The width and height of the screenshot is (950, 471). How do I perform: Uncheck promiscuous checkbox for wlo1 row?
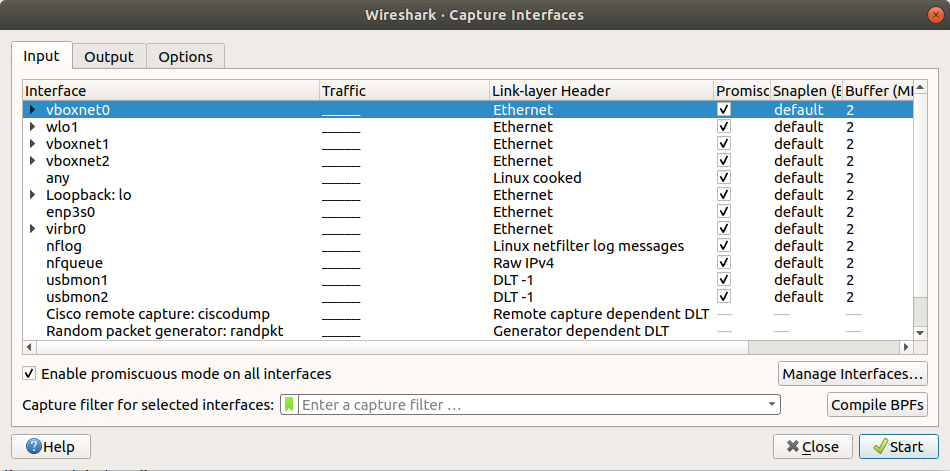coord(724,127)
